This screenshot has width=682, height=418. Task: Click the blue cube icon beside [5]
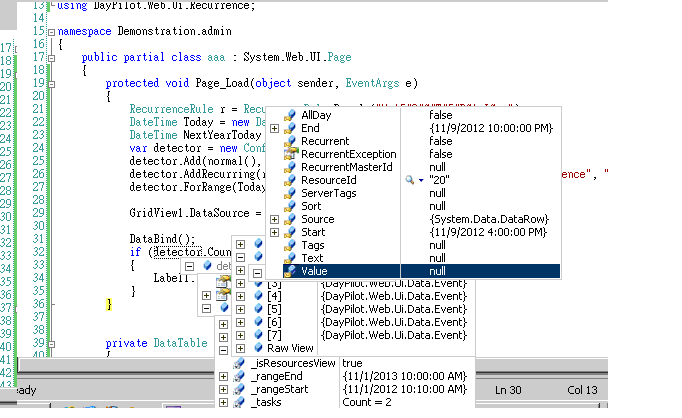point(258,309)
